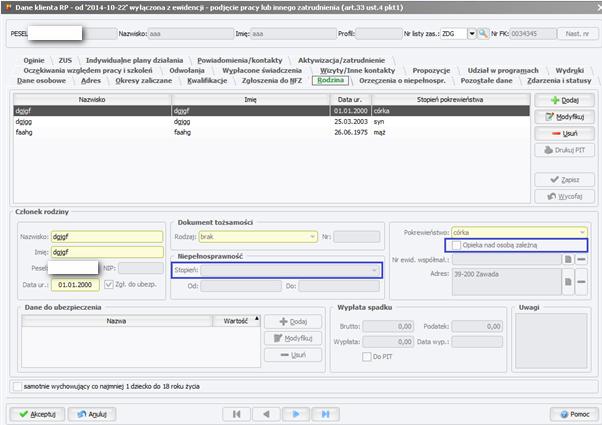Click the Wycofaj button
The height and width of the screenshot is (425, 602).
pyautogui.click(x=564, y=196)
